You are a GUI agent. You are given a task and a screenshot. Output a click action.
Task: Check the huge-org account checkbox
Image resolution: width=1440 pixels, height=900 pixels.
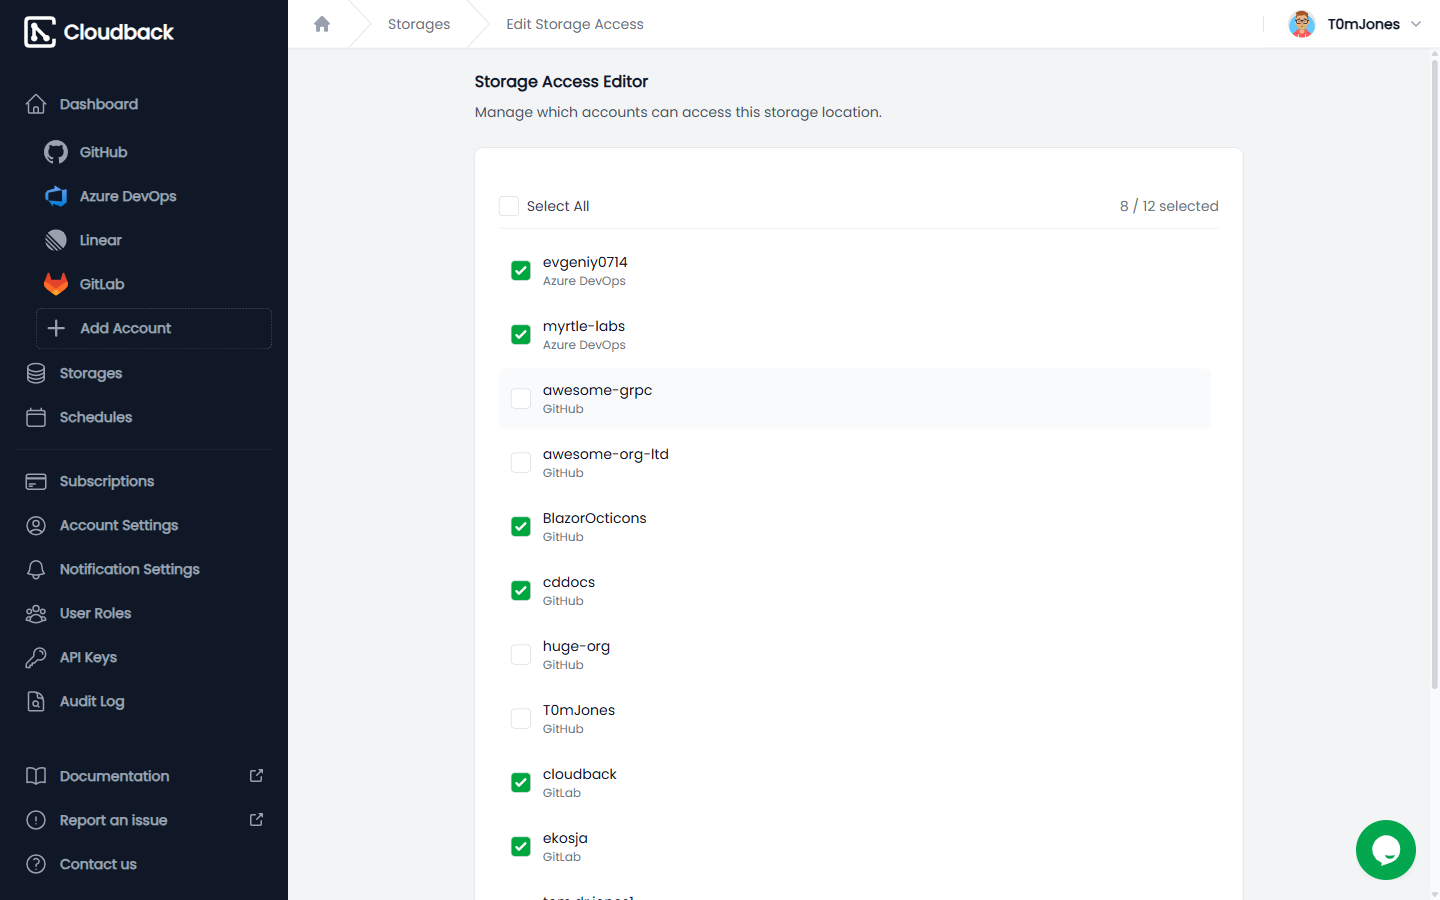[x=521, y=655]
